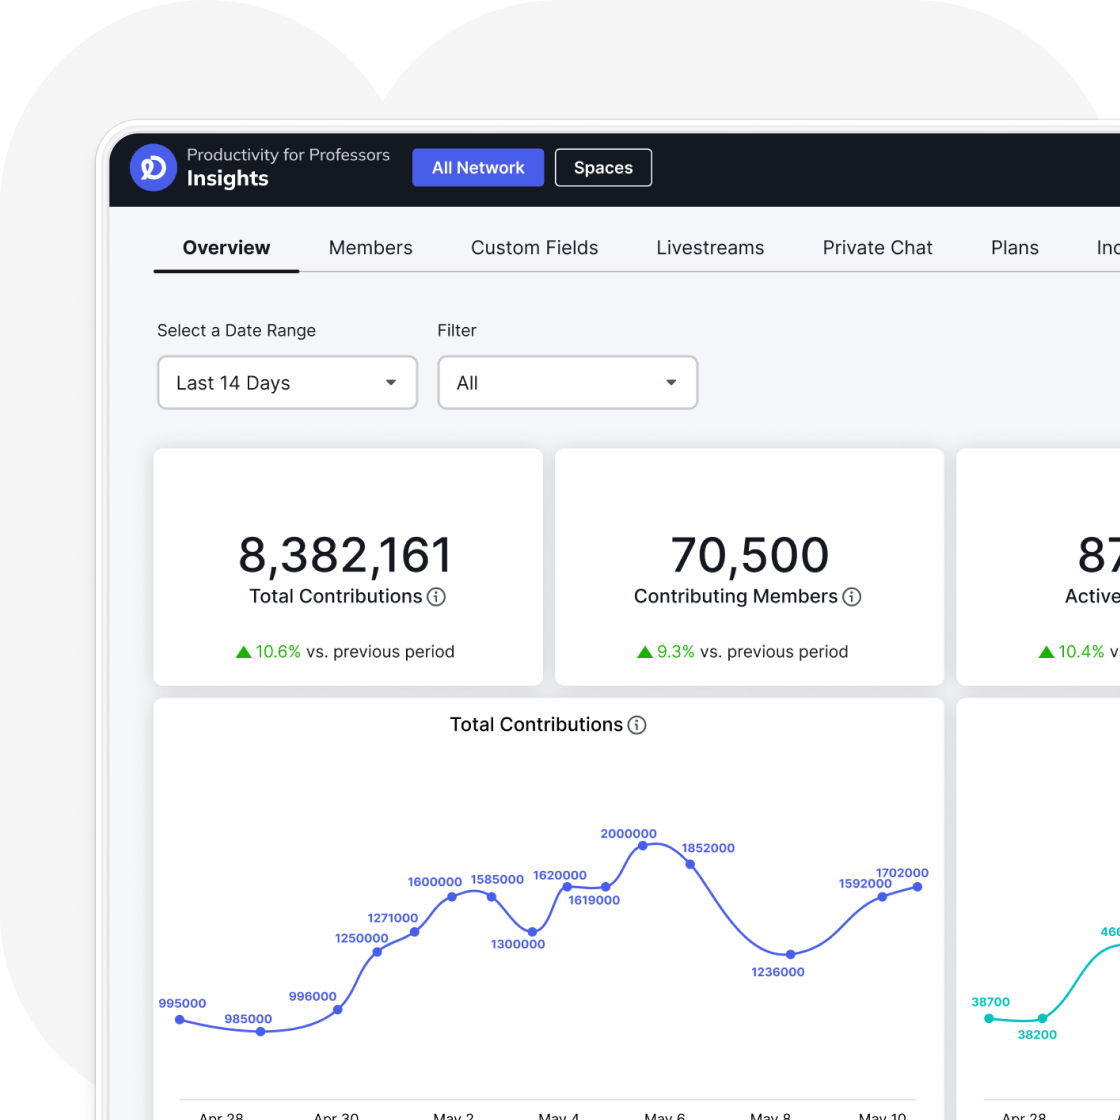Open the Filter dropdown set to All

(567, 383)
